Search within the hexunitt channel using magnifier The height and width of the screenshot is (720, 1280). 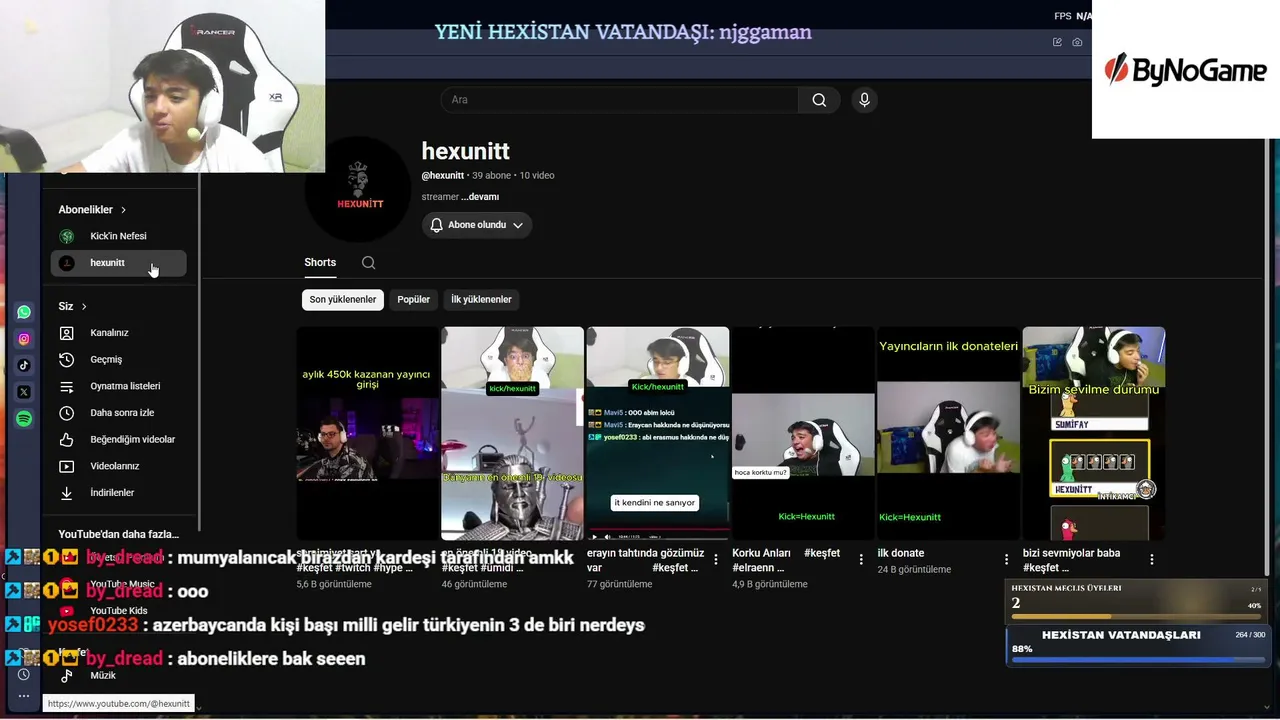tap(368, 263)
